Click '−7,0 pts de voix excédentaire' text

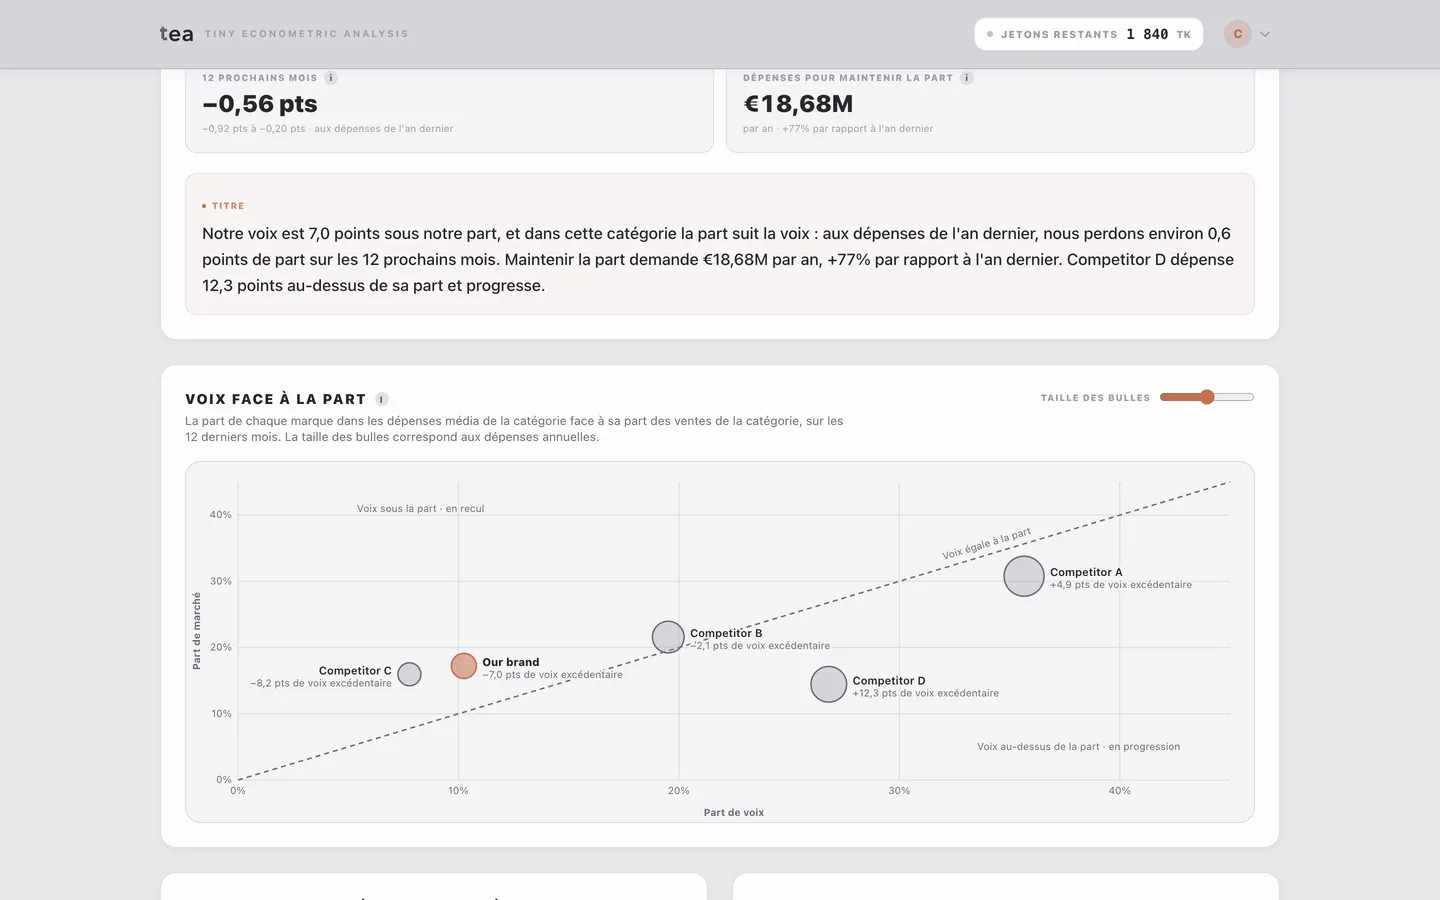(x=552, y=675)
